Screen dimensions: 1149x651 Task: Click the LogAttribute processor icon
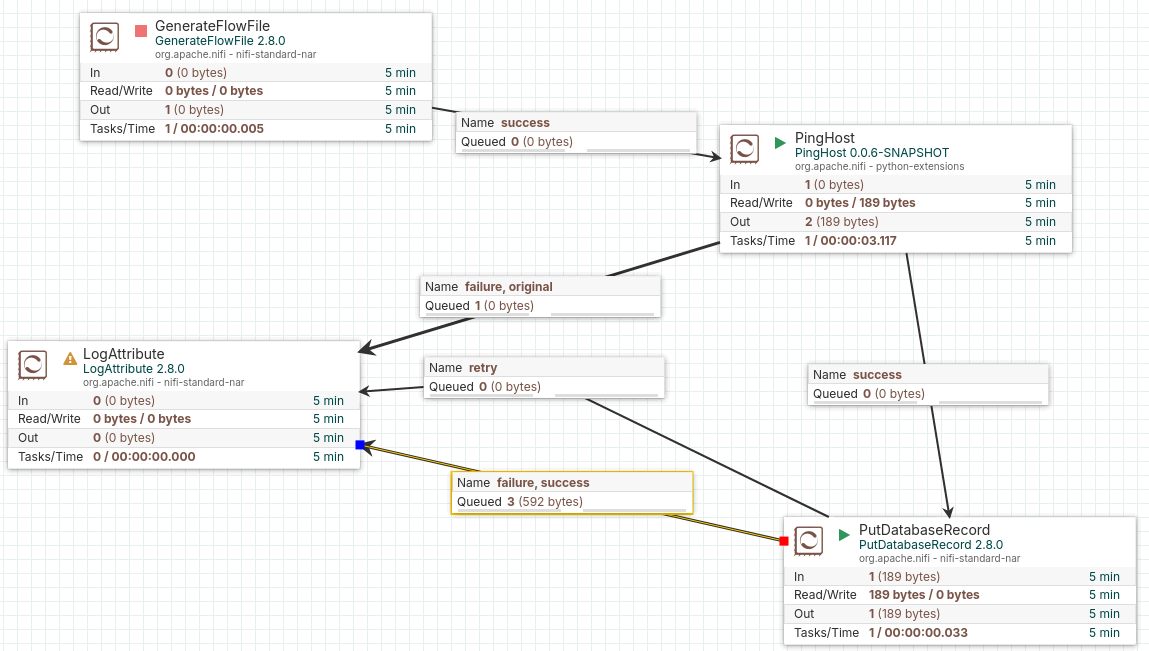[32, 365]
